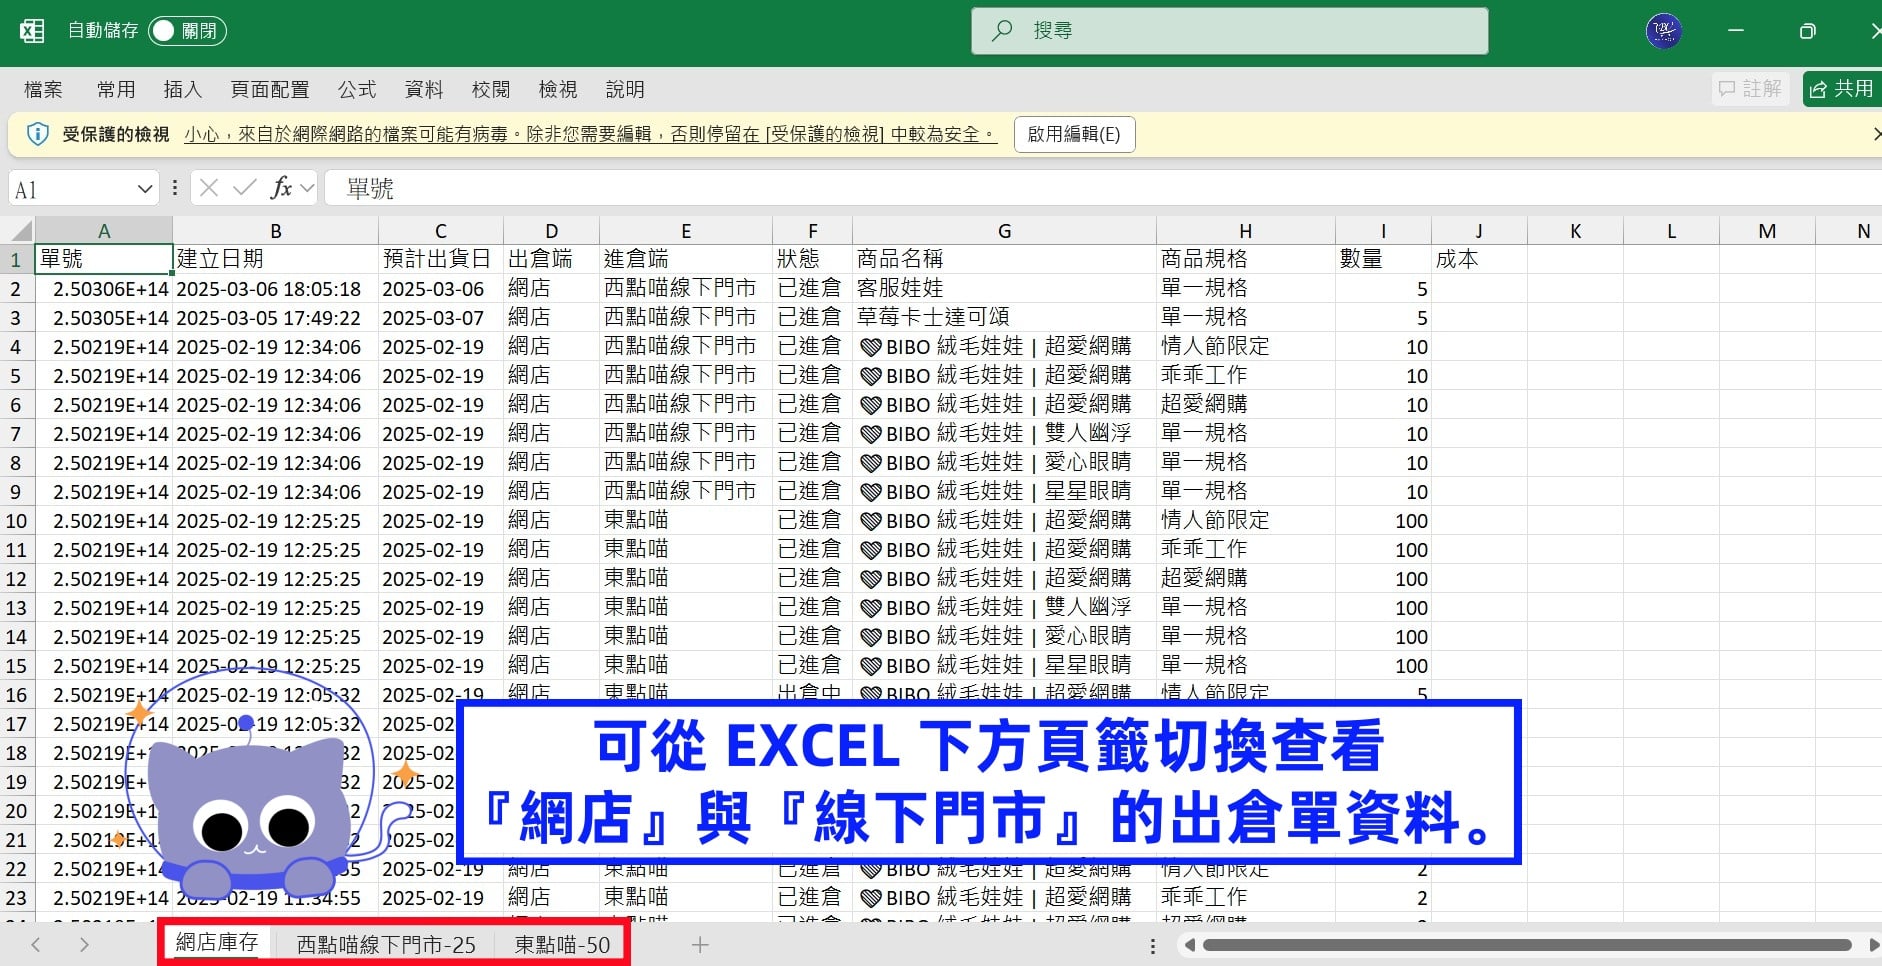Click the Excel app logo icon

coord(32,31)
